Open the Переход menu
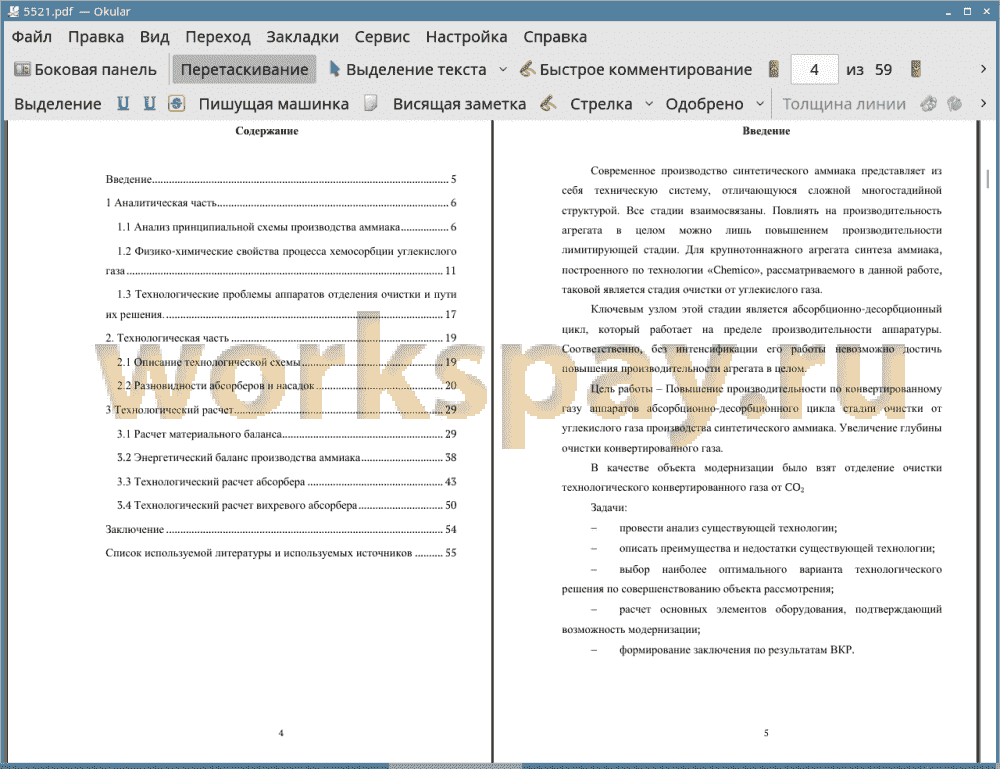The width and height of the screenshot is (1000, 769). [217, 37]
